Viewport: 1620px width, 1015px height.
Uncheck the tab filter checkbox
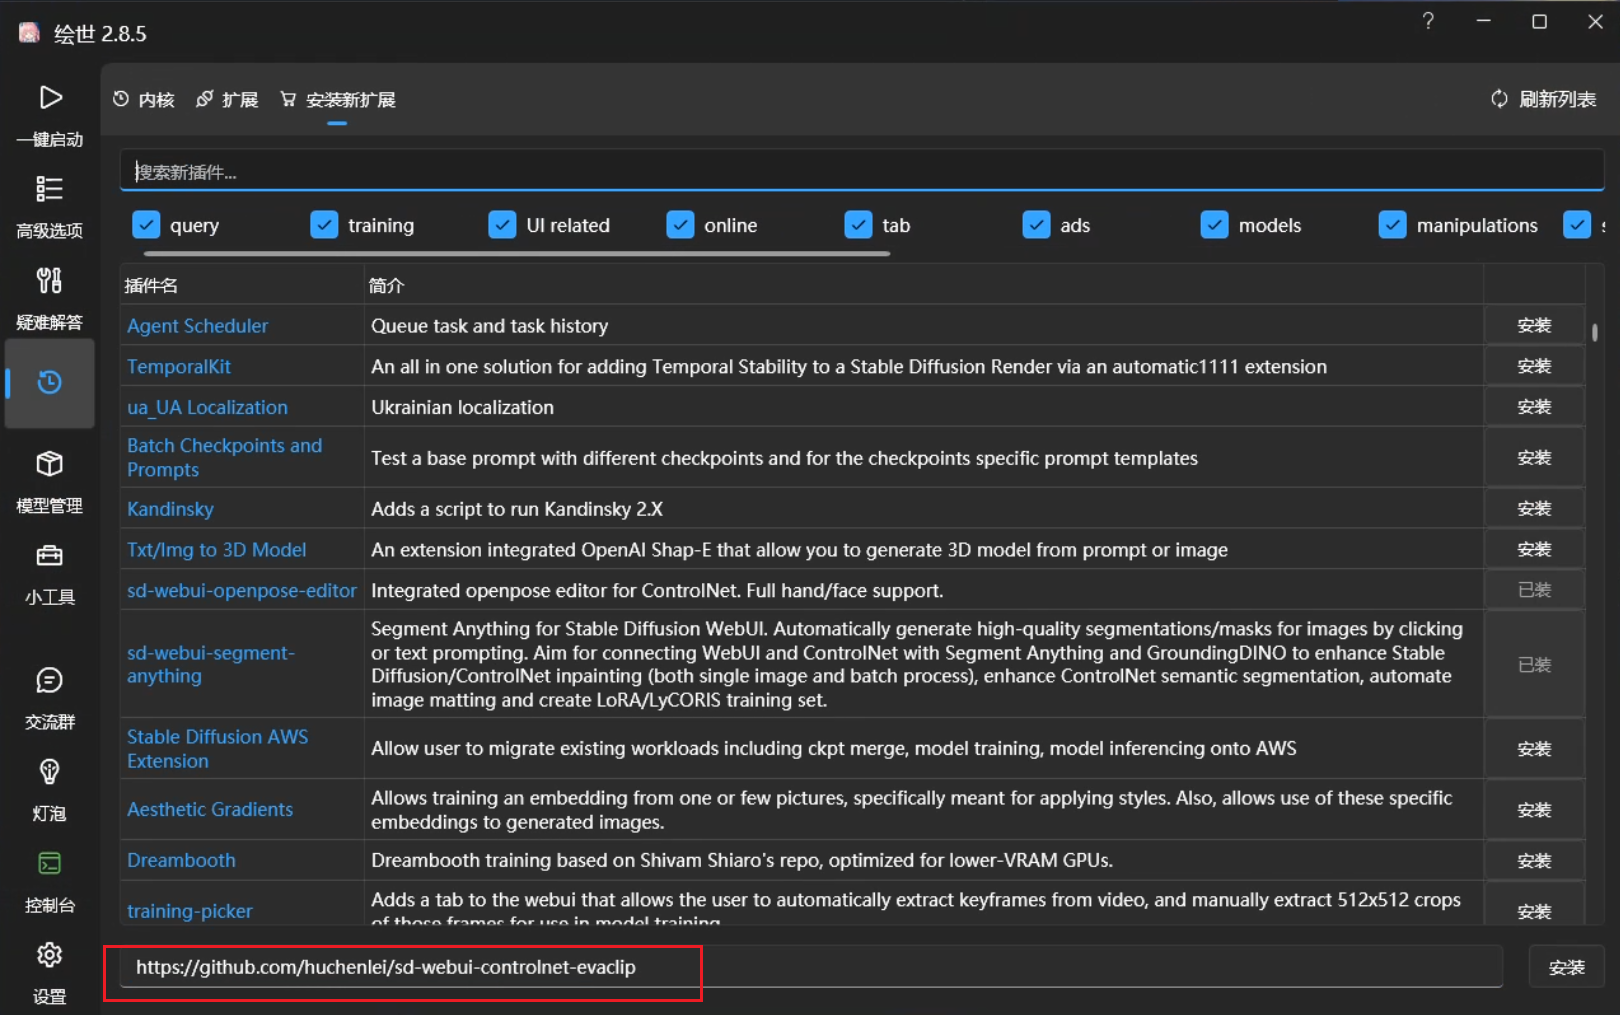click(x=858, y=225)
